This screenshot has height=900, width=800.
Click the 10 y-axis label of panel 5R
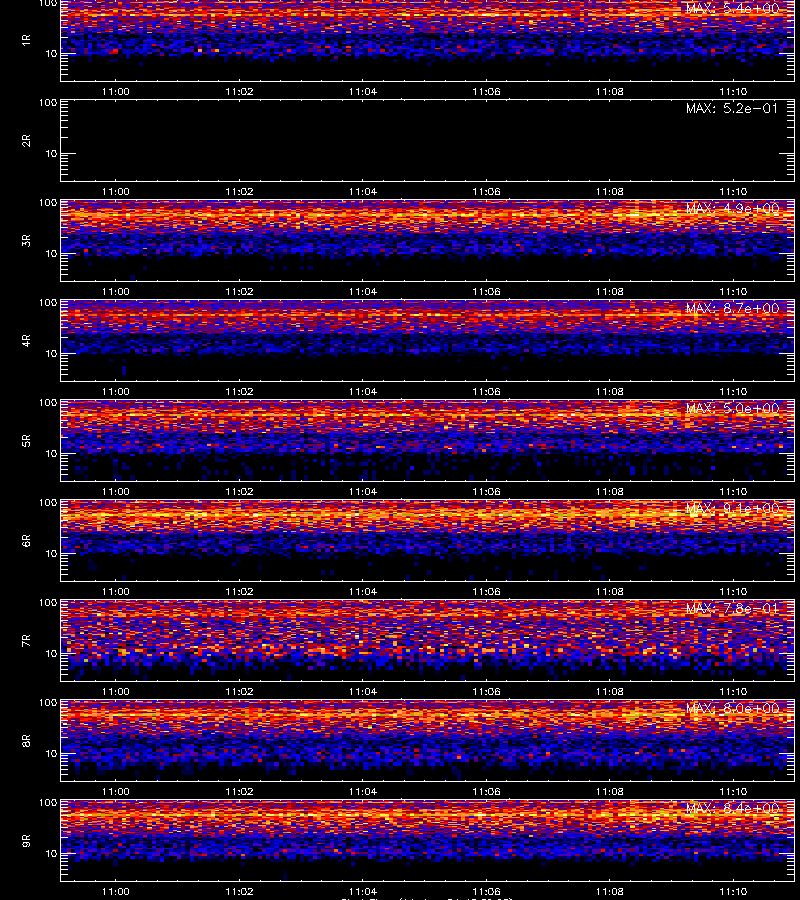(51, 453)
